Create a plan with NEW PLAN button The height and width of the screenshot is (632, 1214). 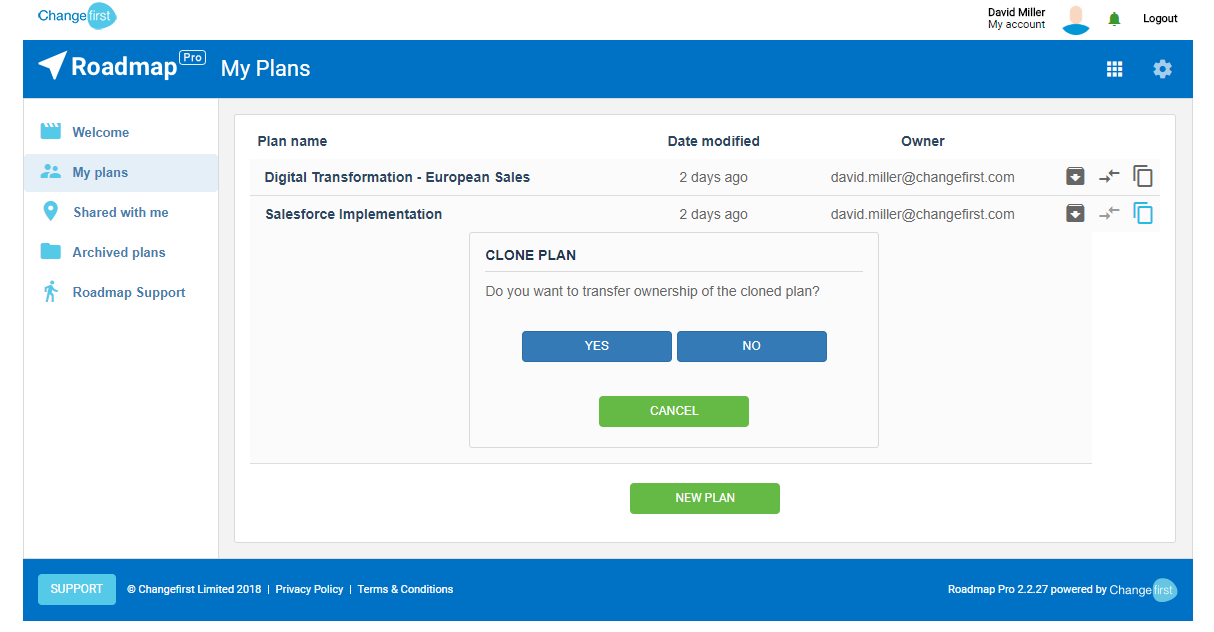pos(705,498)
